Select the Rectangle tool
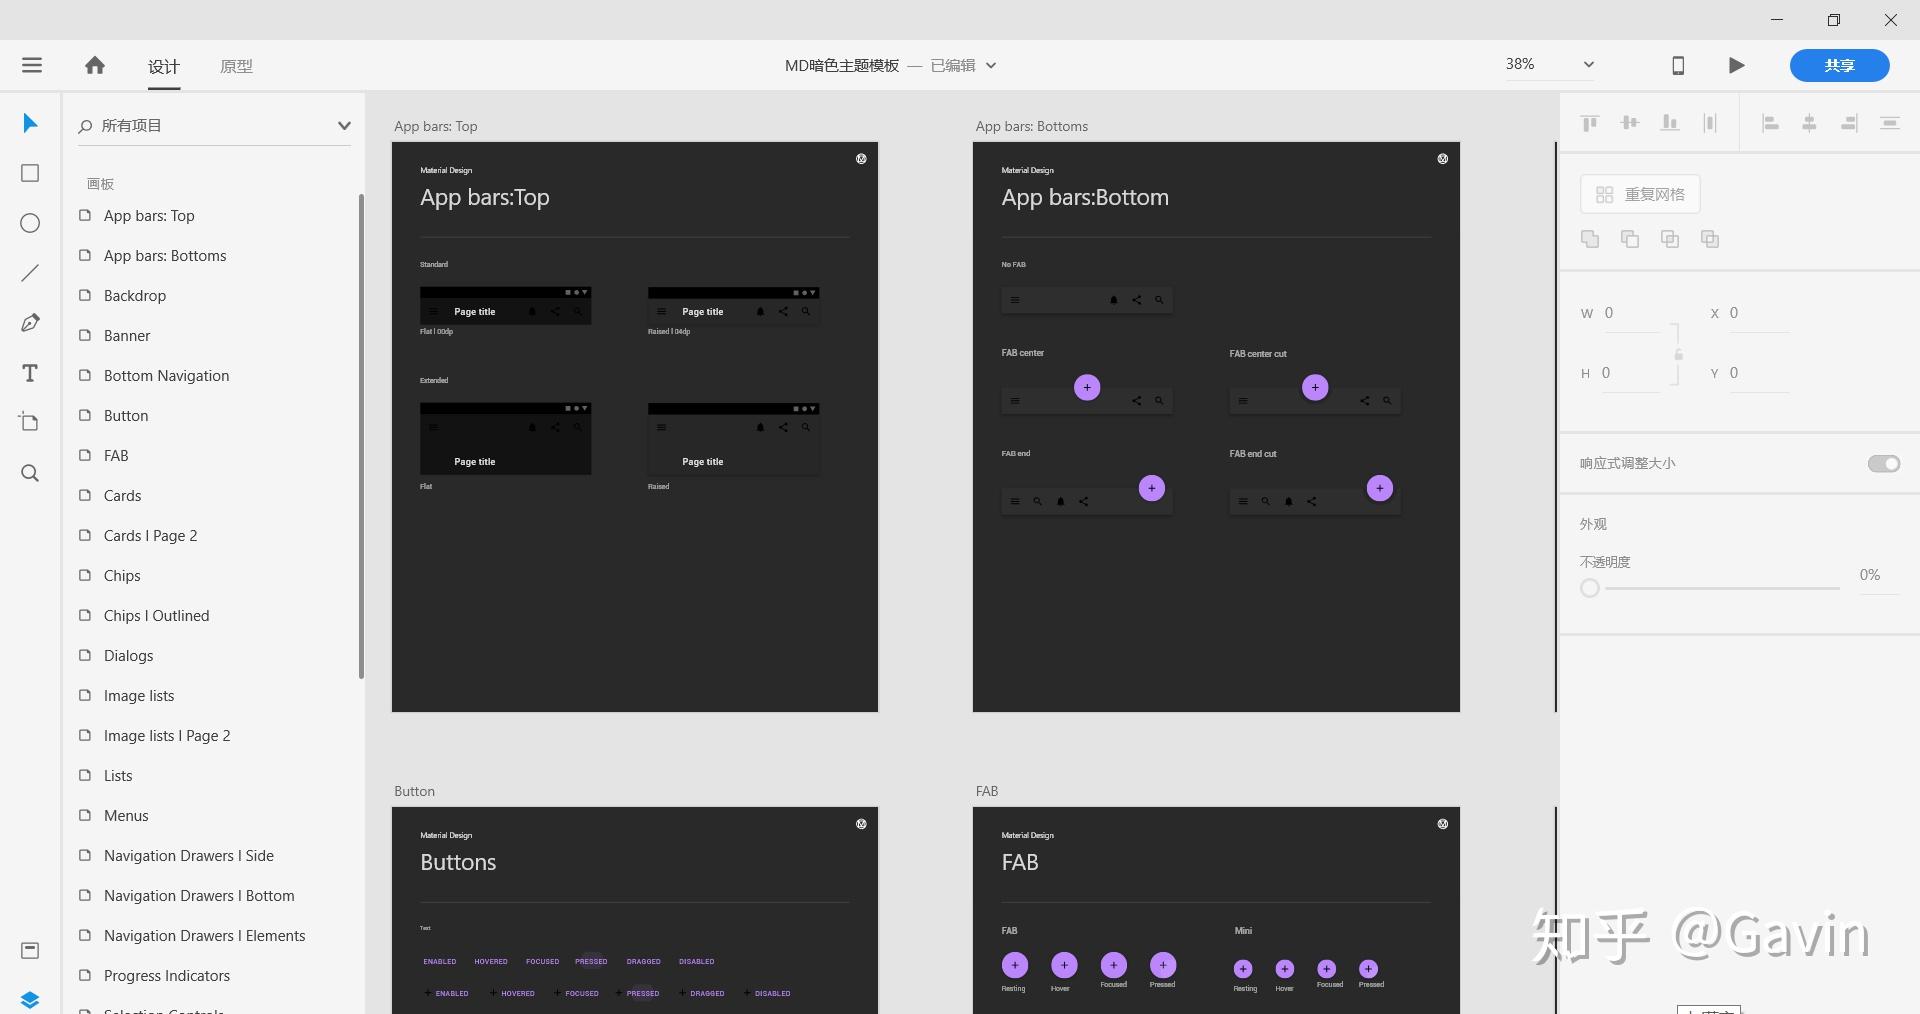Viewport: 1920px width, 1014px height. [30, 173]
